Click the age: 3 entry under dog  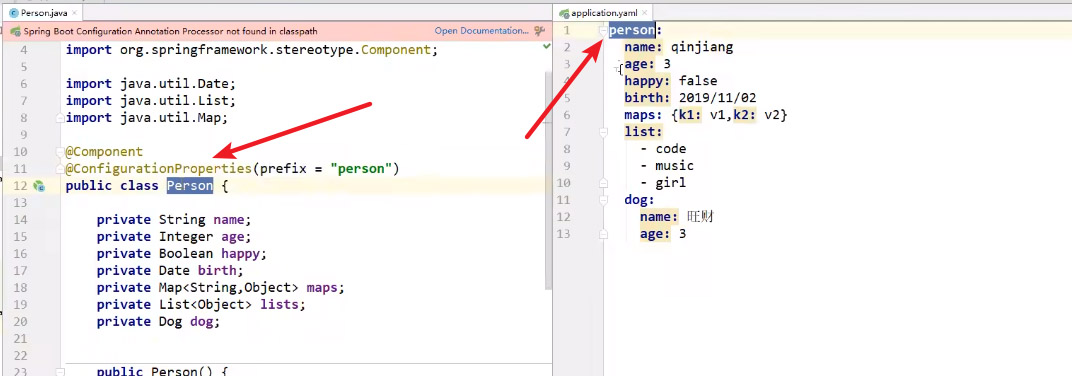pyautogui.click(x=663, y=234)
